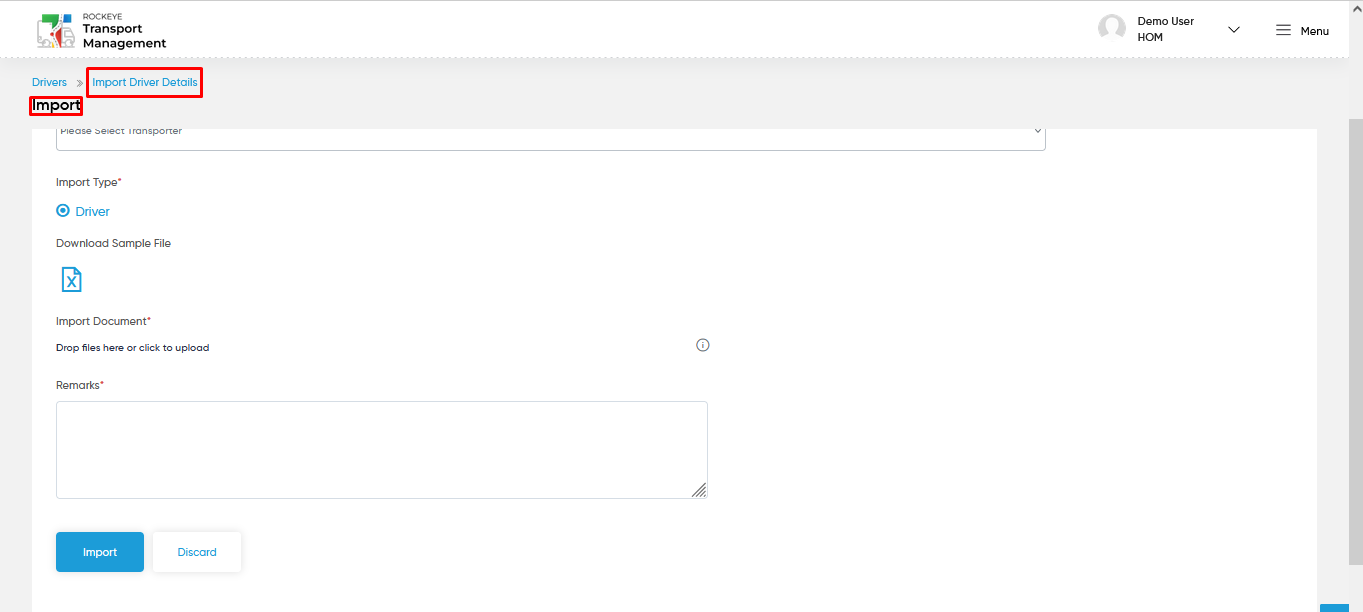Select the Driver import type radio button
The image size is (1363, 612).
[x=63, y=211]
